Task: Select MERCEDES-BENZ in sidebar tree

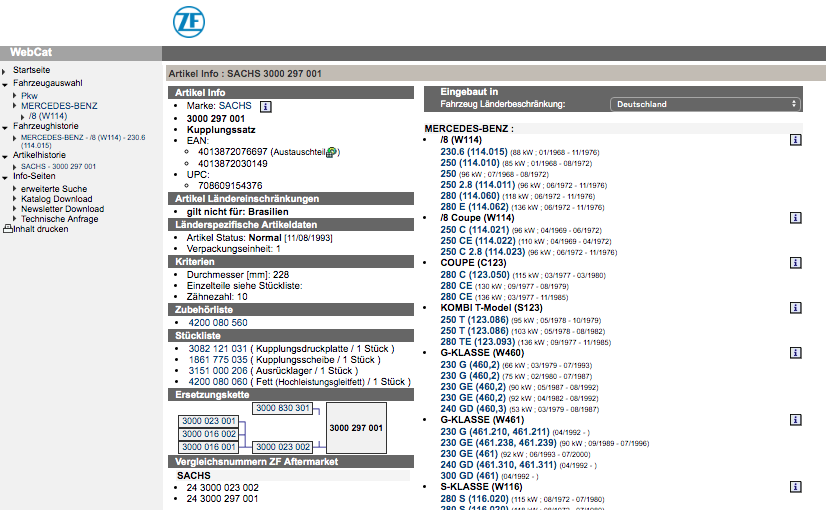Action: point(59,105)
